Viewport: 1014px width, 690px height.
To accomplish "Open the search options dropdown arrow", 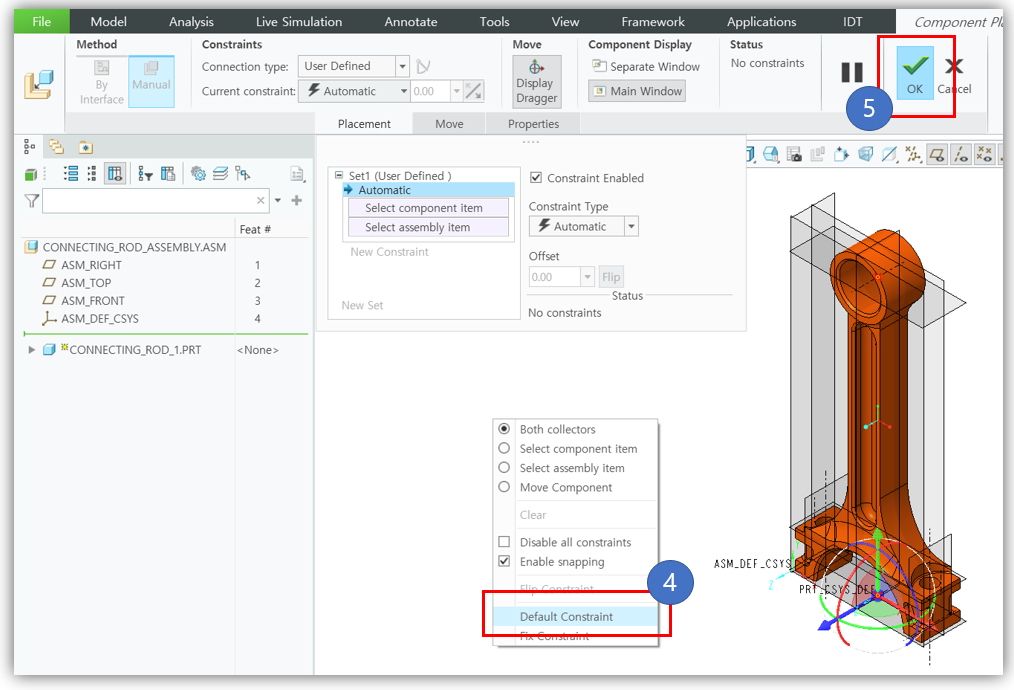I will [277, 200].
